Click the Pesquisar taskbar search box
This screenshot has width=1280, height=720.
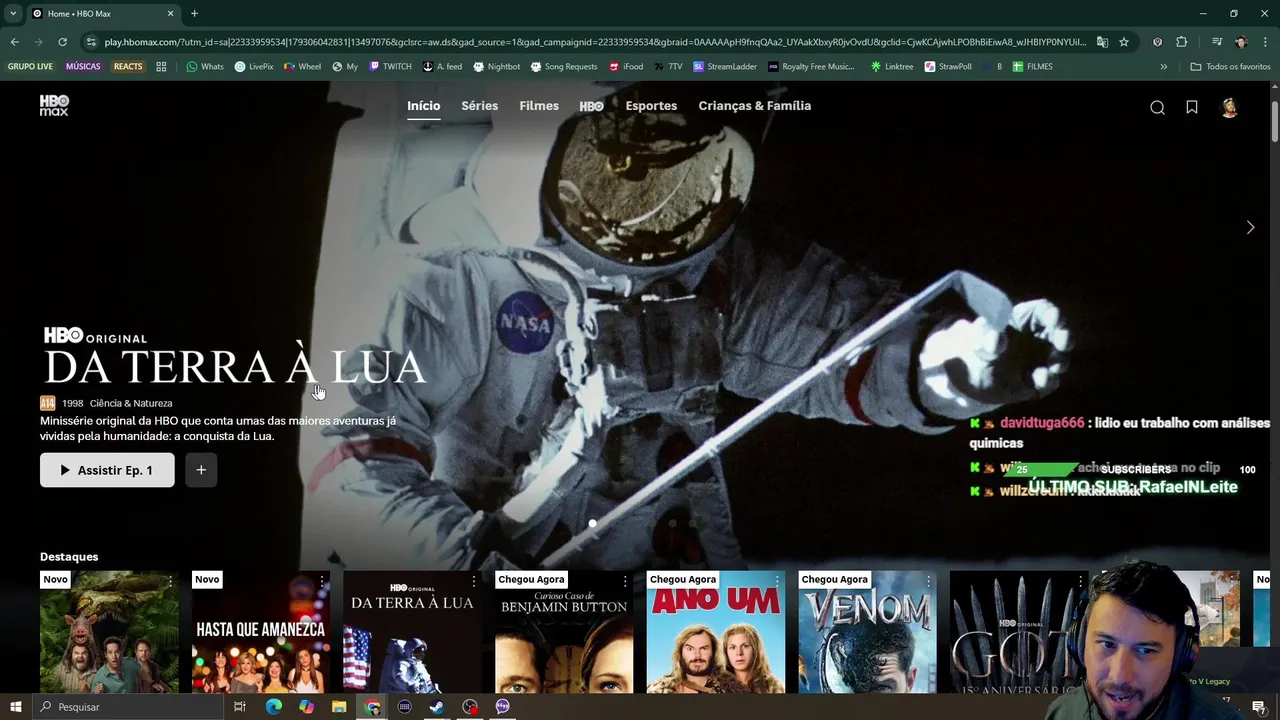[x=127, y=707]
